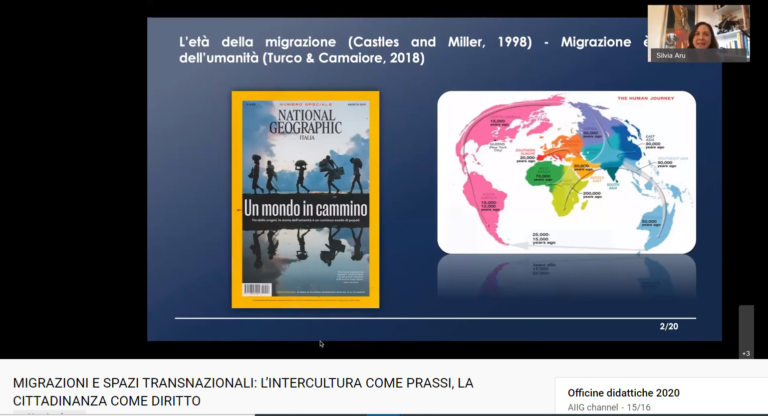Click Silvia Aru's webcam thumbnail
The height and width of the screenshot is (416, 768).
[x=698, y=33]
